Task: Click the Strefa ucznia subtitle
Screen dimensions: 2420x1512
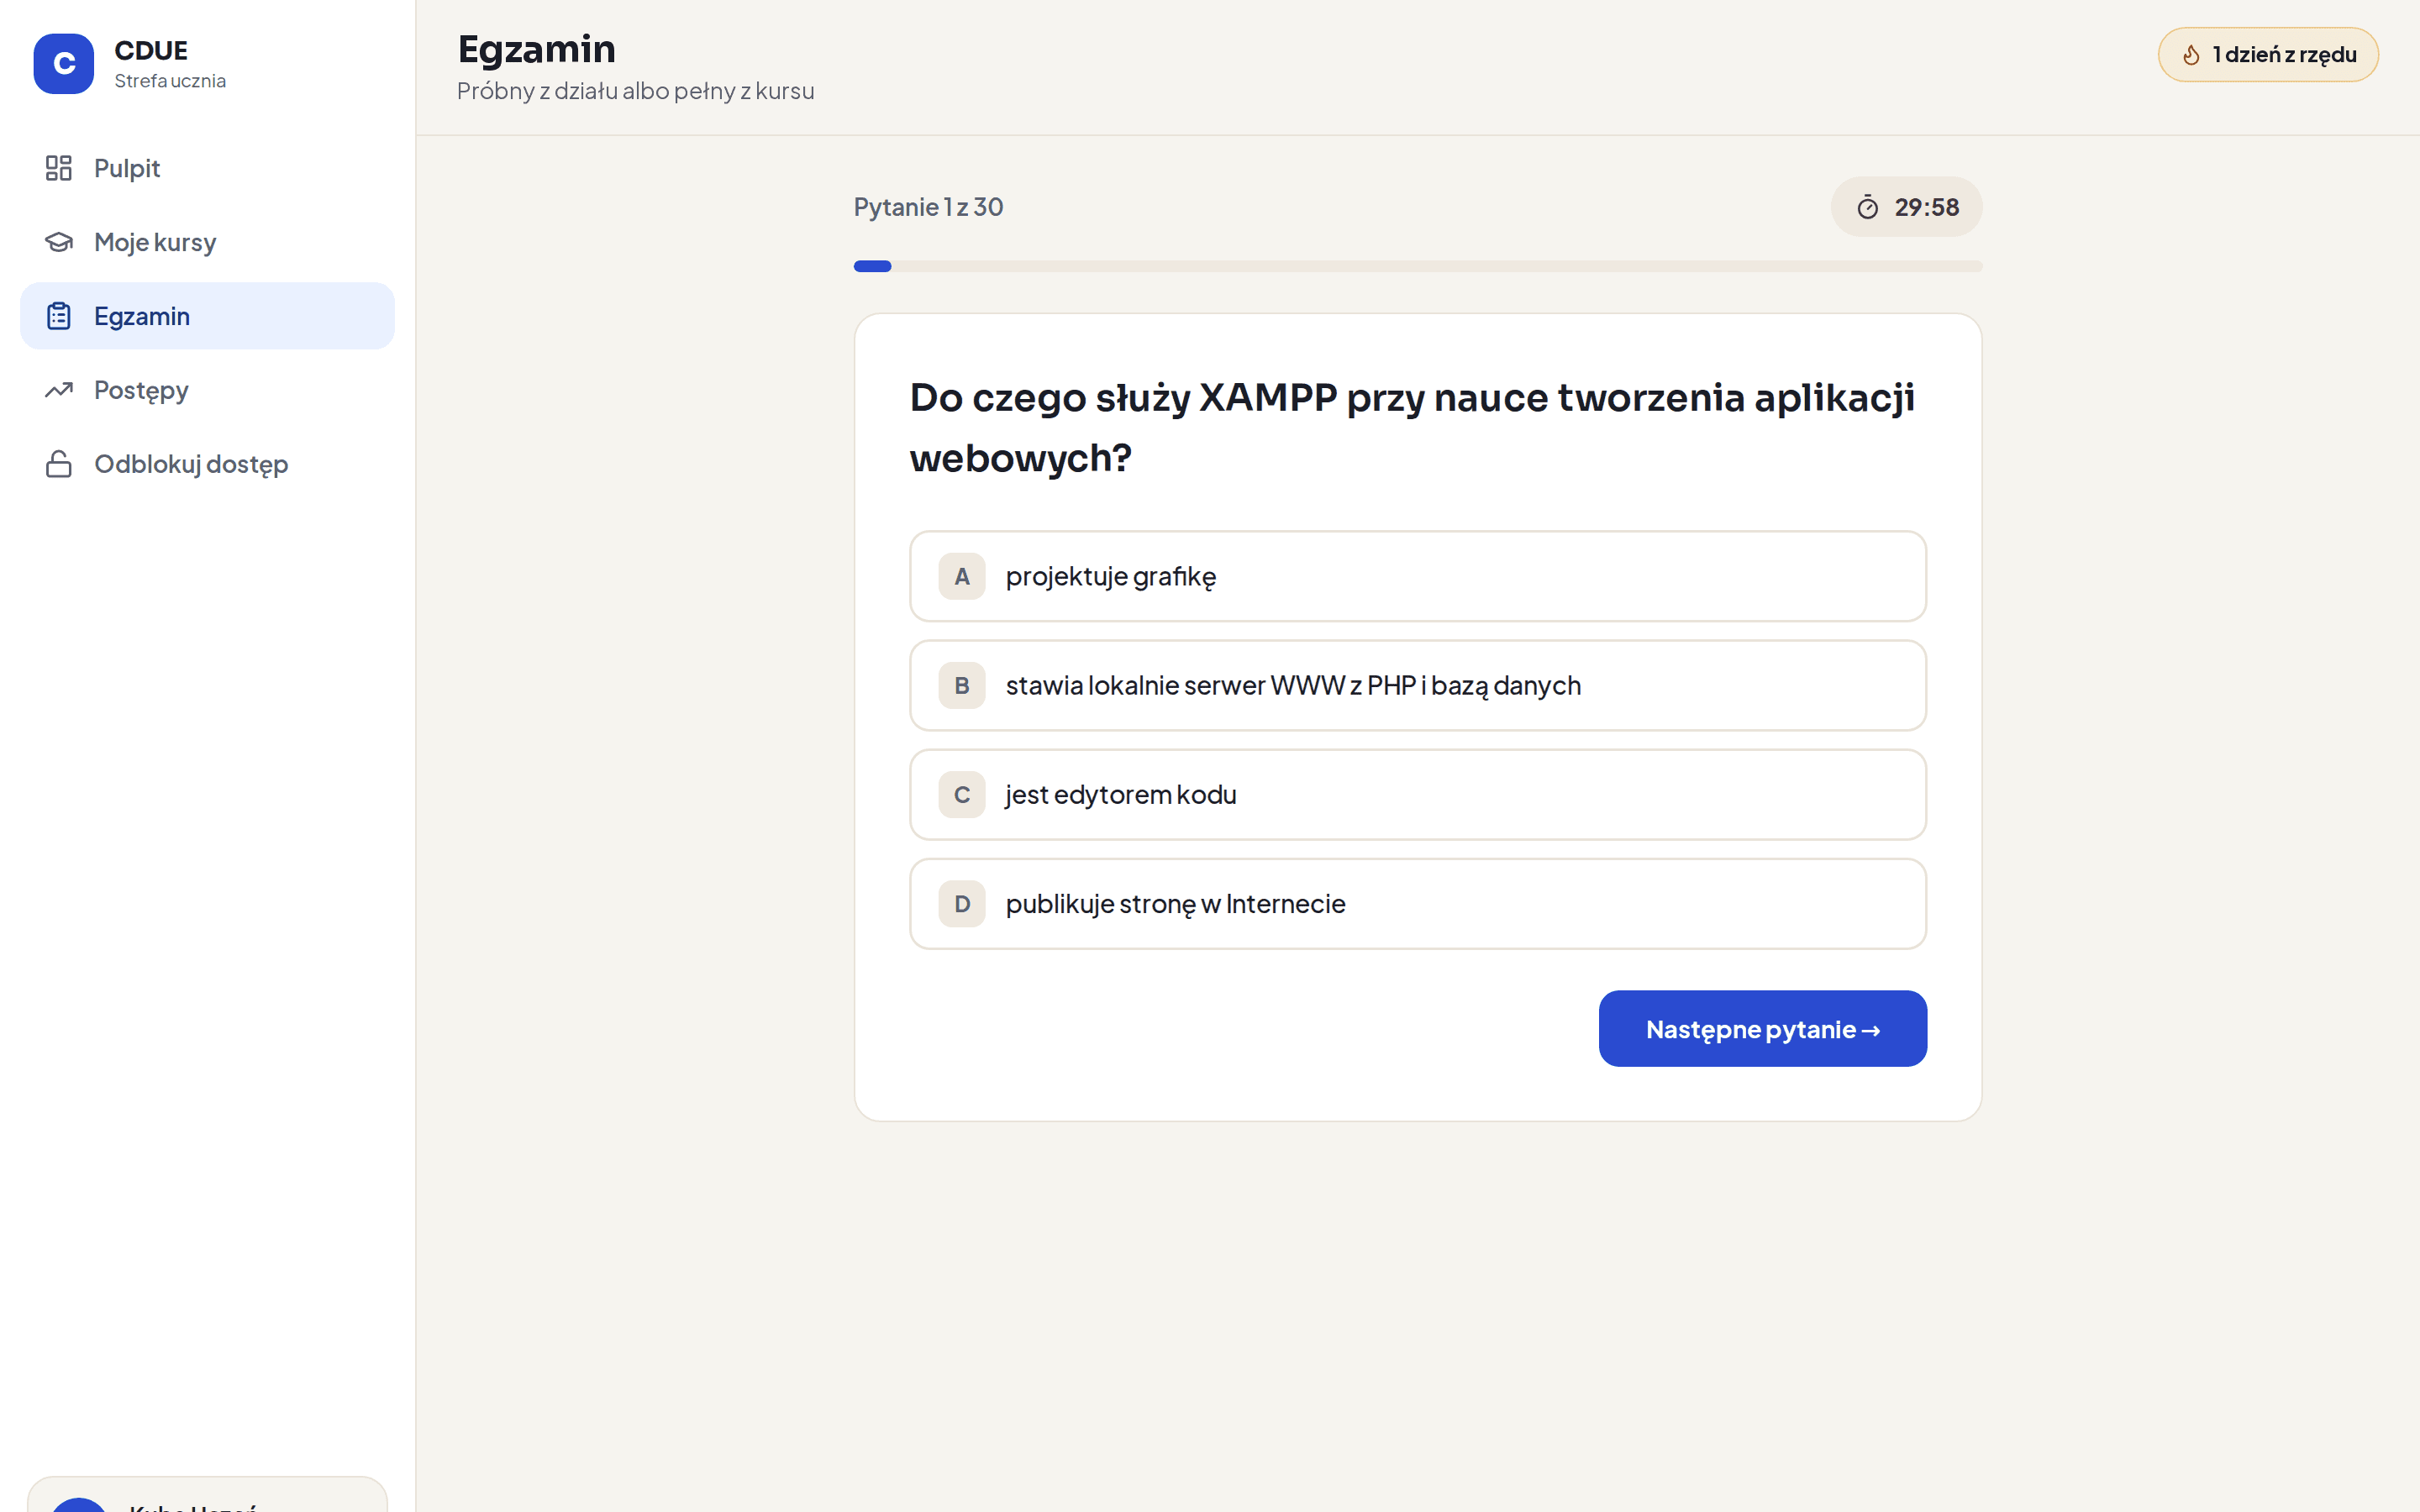Action: tap(170, 81)
